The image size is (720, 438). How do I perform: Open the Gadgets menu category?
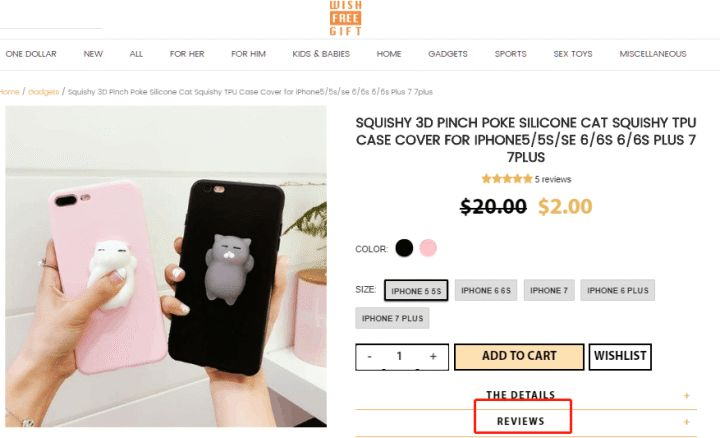coord(448,54)
